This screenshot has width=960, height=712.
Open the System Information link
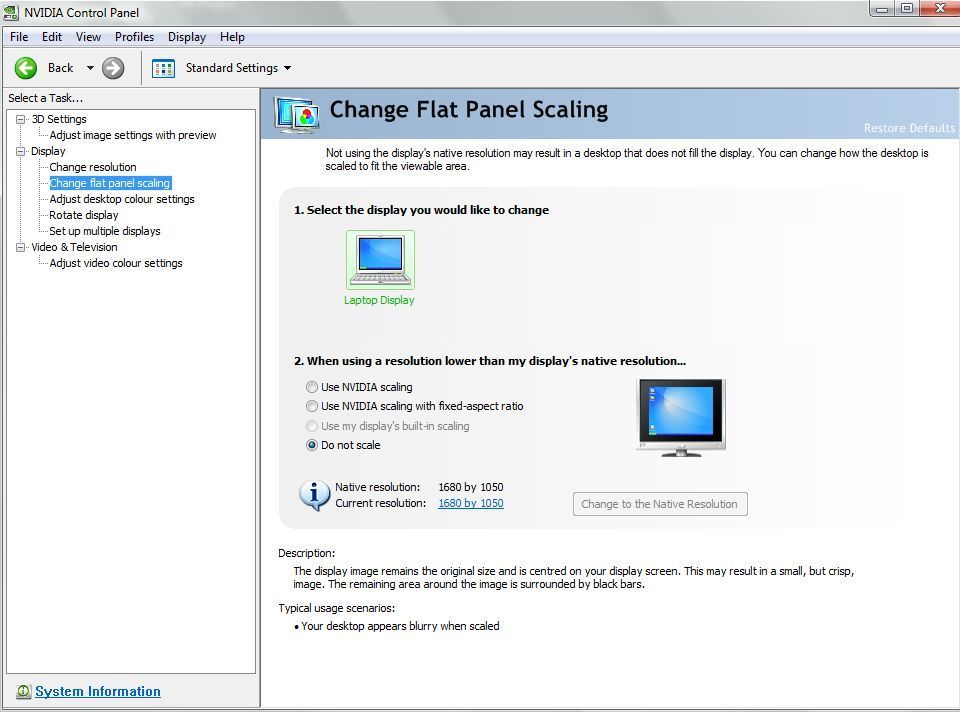[x=98, y=691]
